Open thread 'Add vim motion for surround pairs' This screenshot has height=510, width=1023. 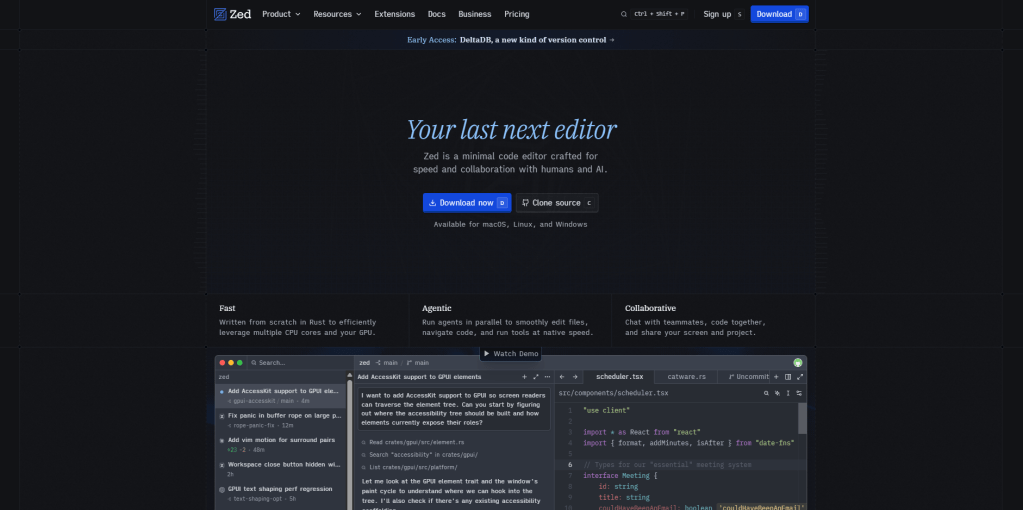[281, 445]
